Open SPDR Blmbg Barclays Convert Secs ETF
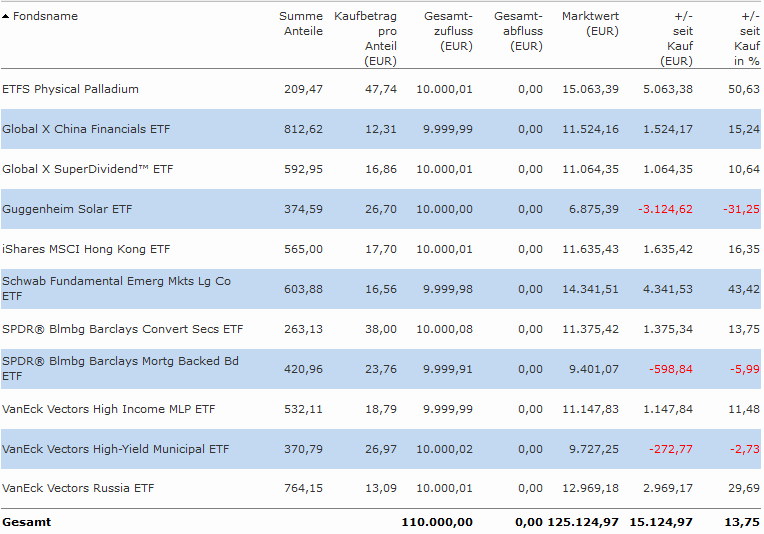The width and height of the screenshot is (764, 534). [122, 329]
